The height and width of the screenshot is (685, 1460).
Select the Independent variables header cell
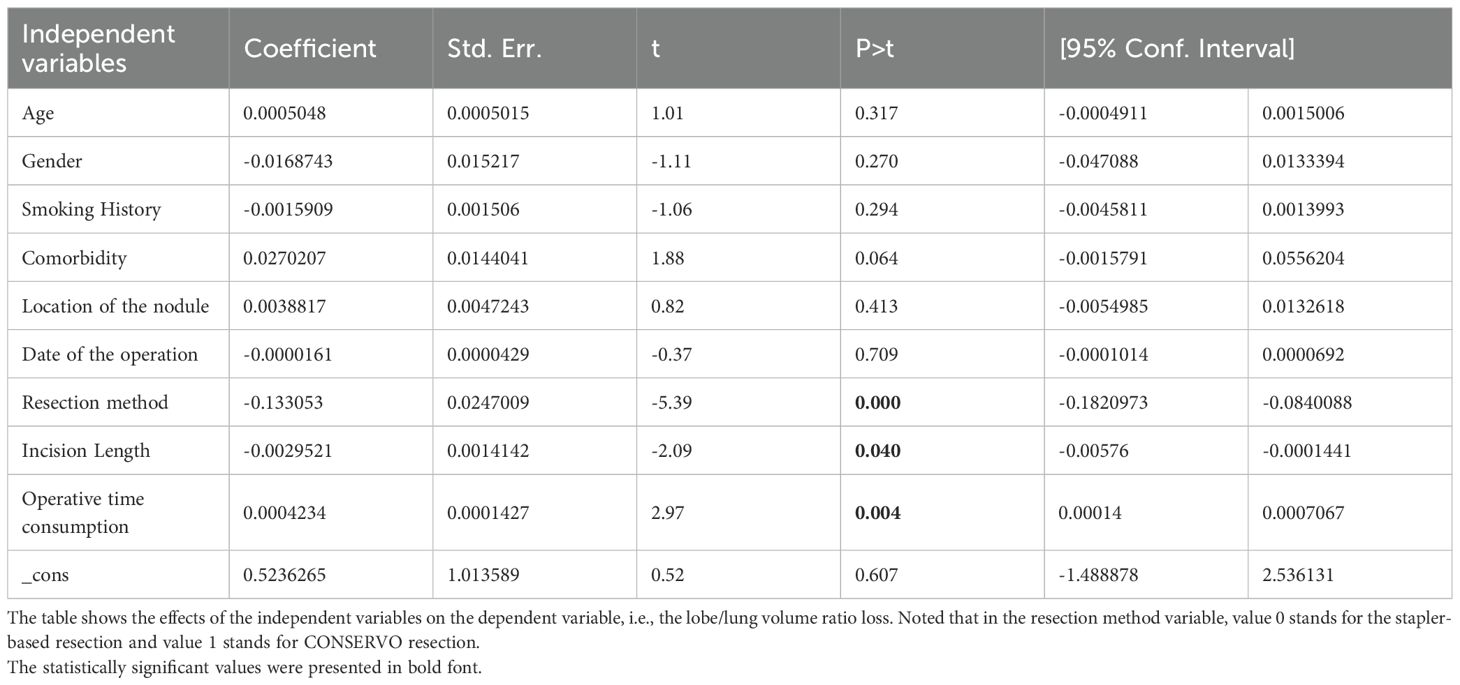pyautogui.click(x=99, y=48)
